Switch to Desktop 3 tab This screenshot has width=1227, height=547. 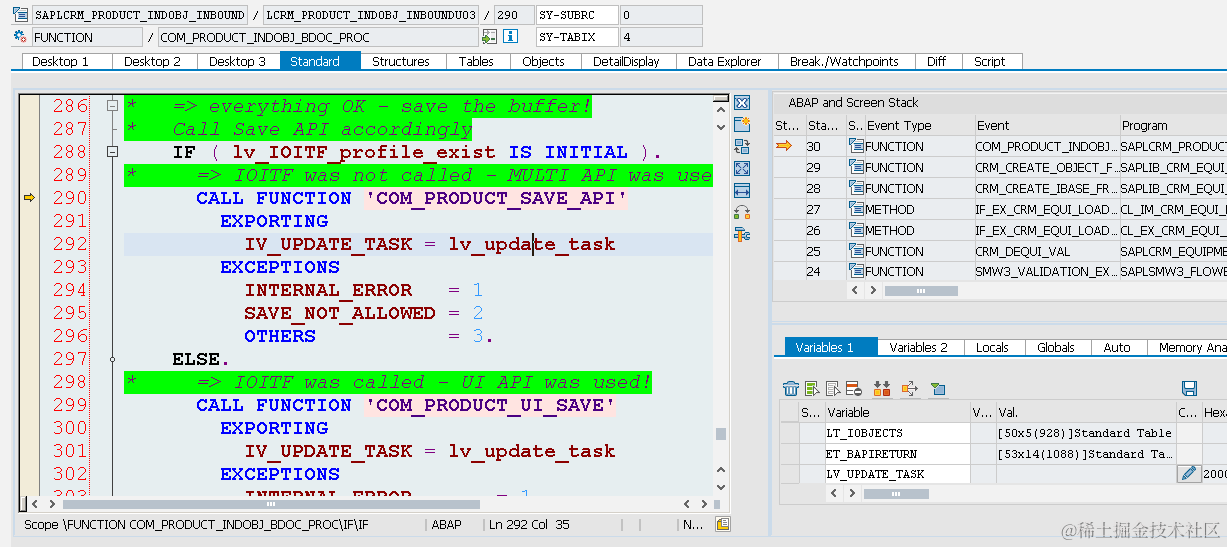(237, 61)
